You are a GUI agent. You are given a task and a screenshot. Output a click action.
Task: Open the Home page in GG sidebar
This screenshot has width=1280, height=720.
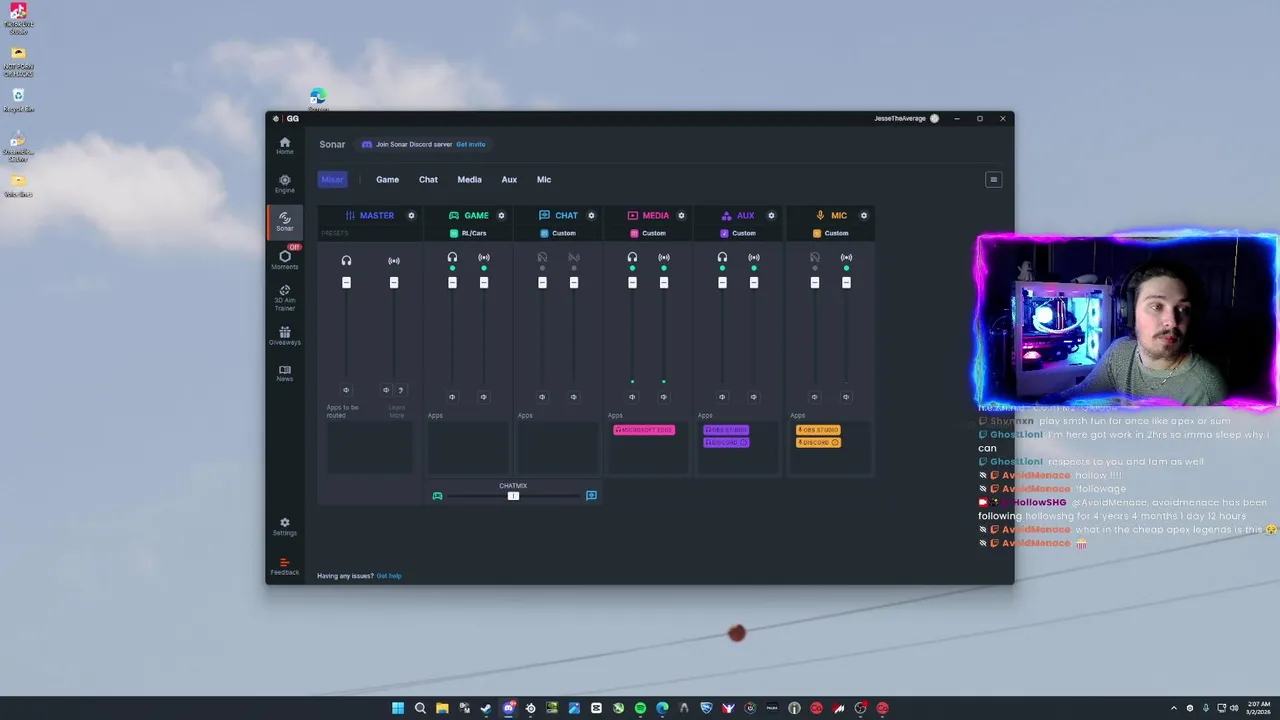tap(285, 145)
